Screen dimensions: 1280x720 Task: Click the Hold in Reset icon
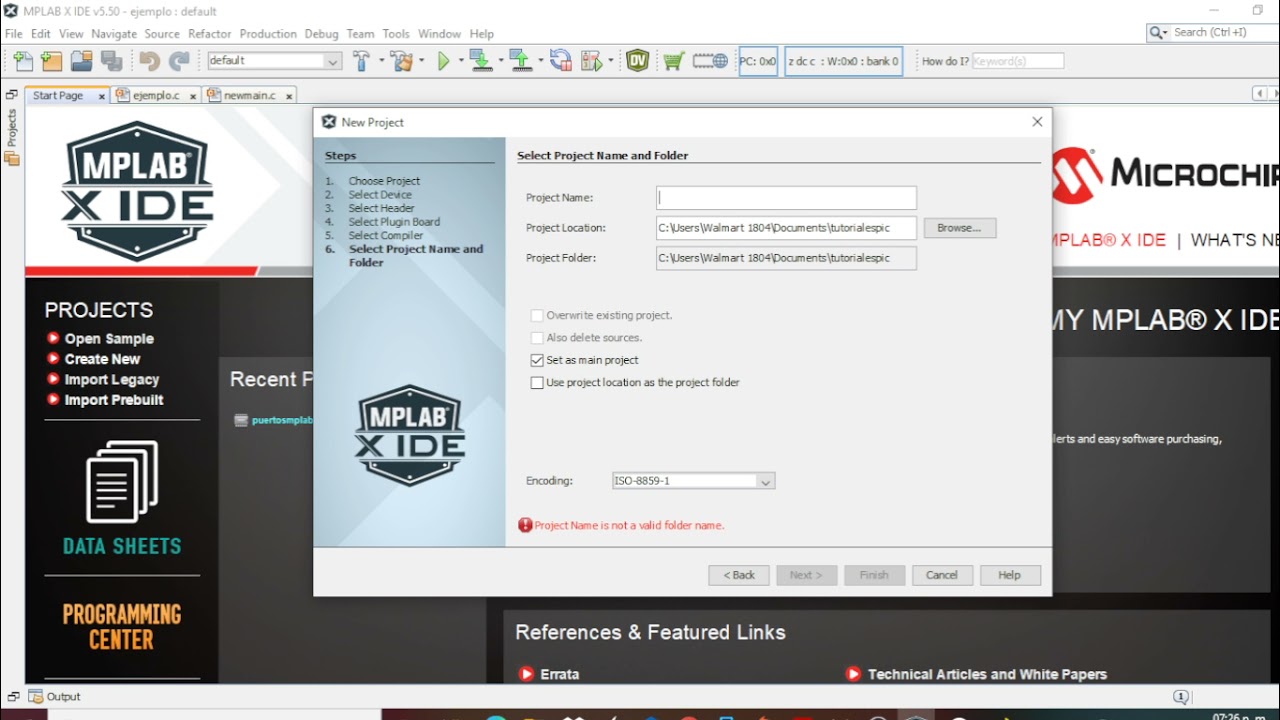coord(560,61)
